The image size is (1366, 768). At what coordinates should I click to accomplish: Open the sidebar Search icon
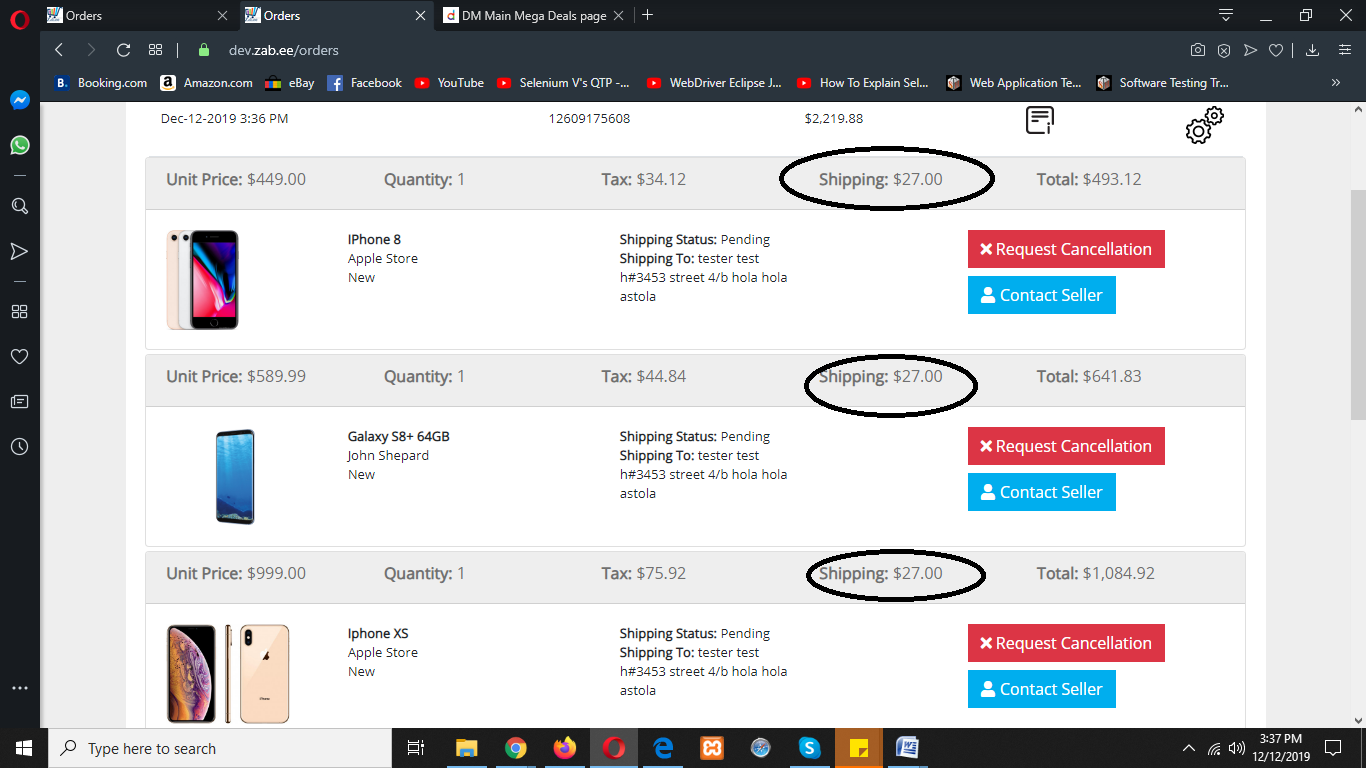coord(19,206)
